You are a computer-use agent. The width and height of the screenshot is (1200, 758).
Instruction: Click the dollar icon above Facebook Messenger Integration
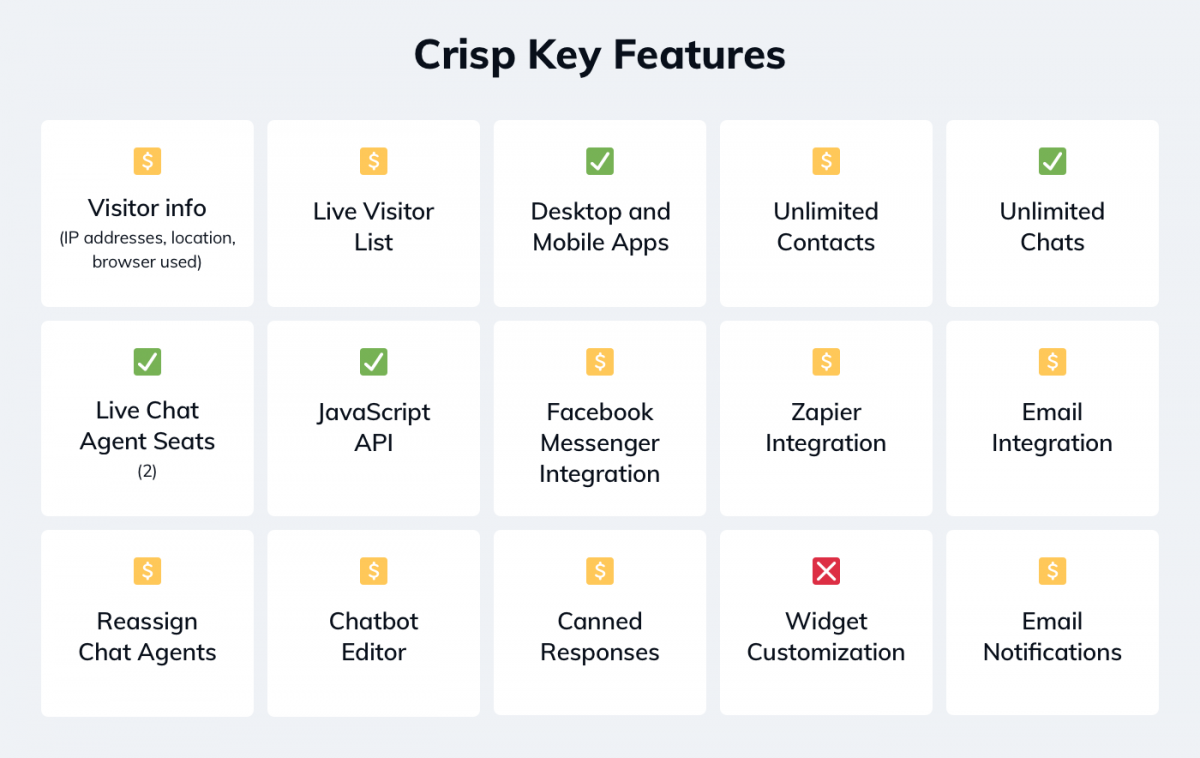pos(600,362)
